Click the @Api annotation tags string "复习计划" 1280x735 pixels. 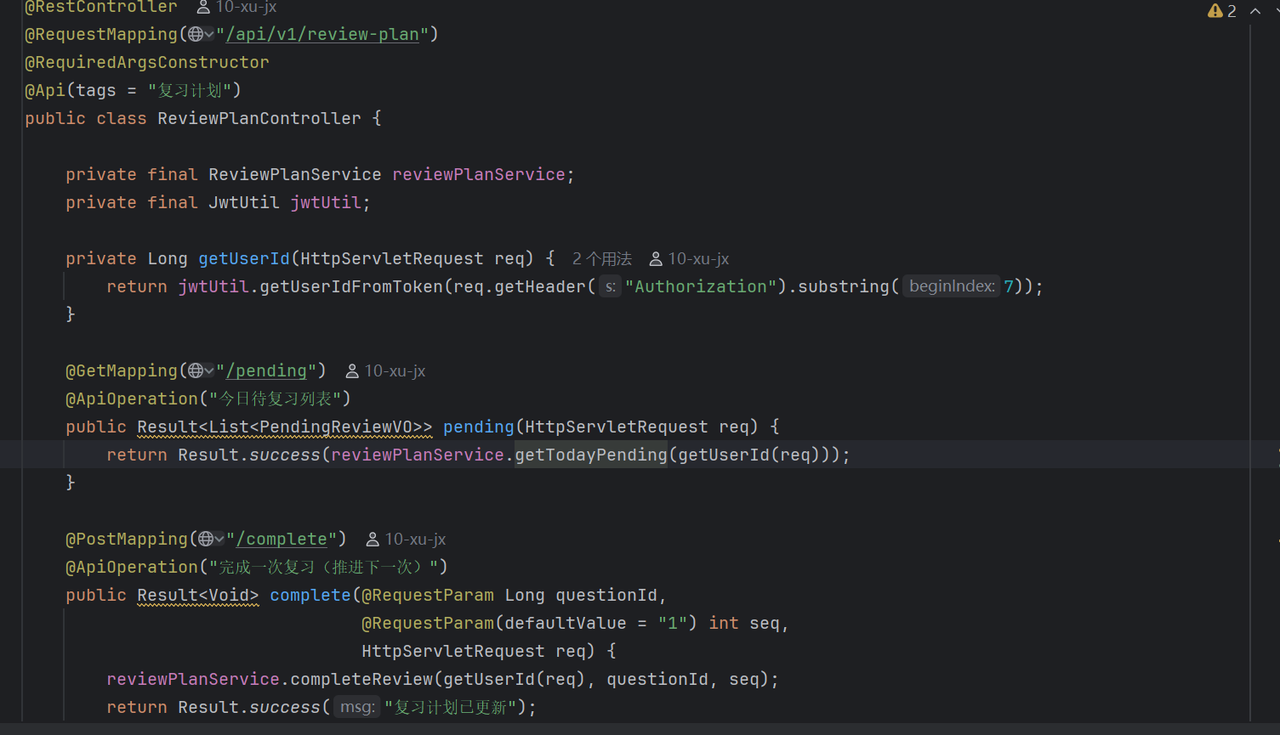click(x=189, y=90)
